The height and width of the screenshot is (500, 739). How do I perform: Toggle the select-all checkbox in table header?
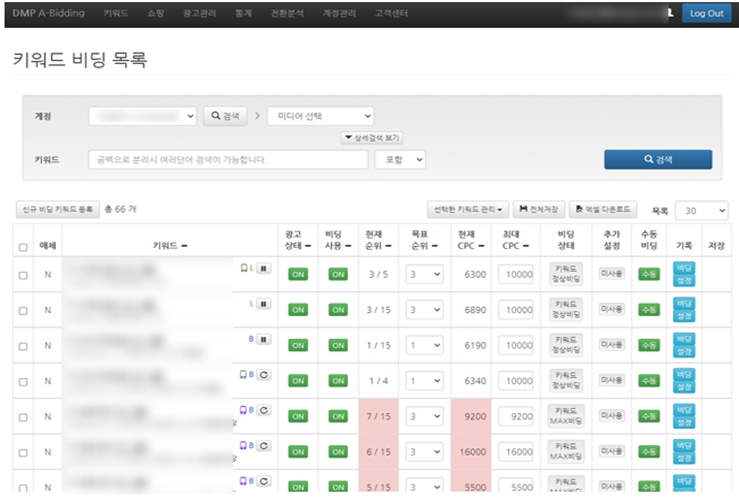(23, 247)
